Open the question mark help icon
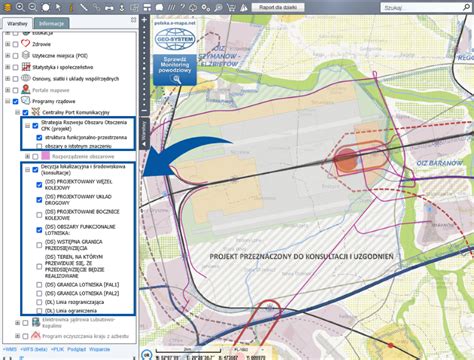 182,7
